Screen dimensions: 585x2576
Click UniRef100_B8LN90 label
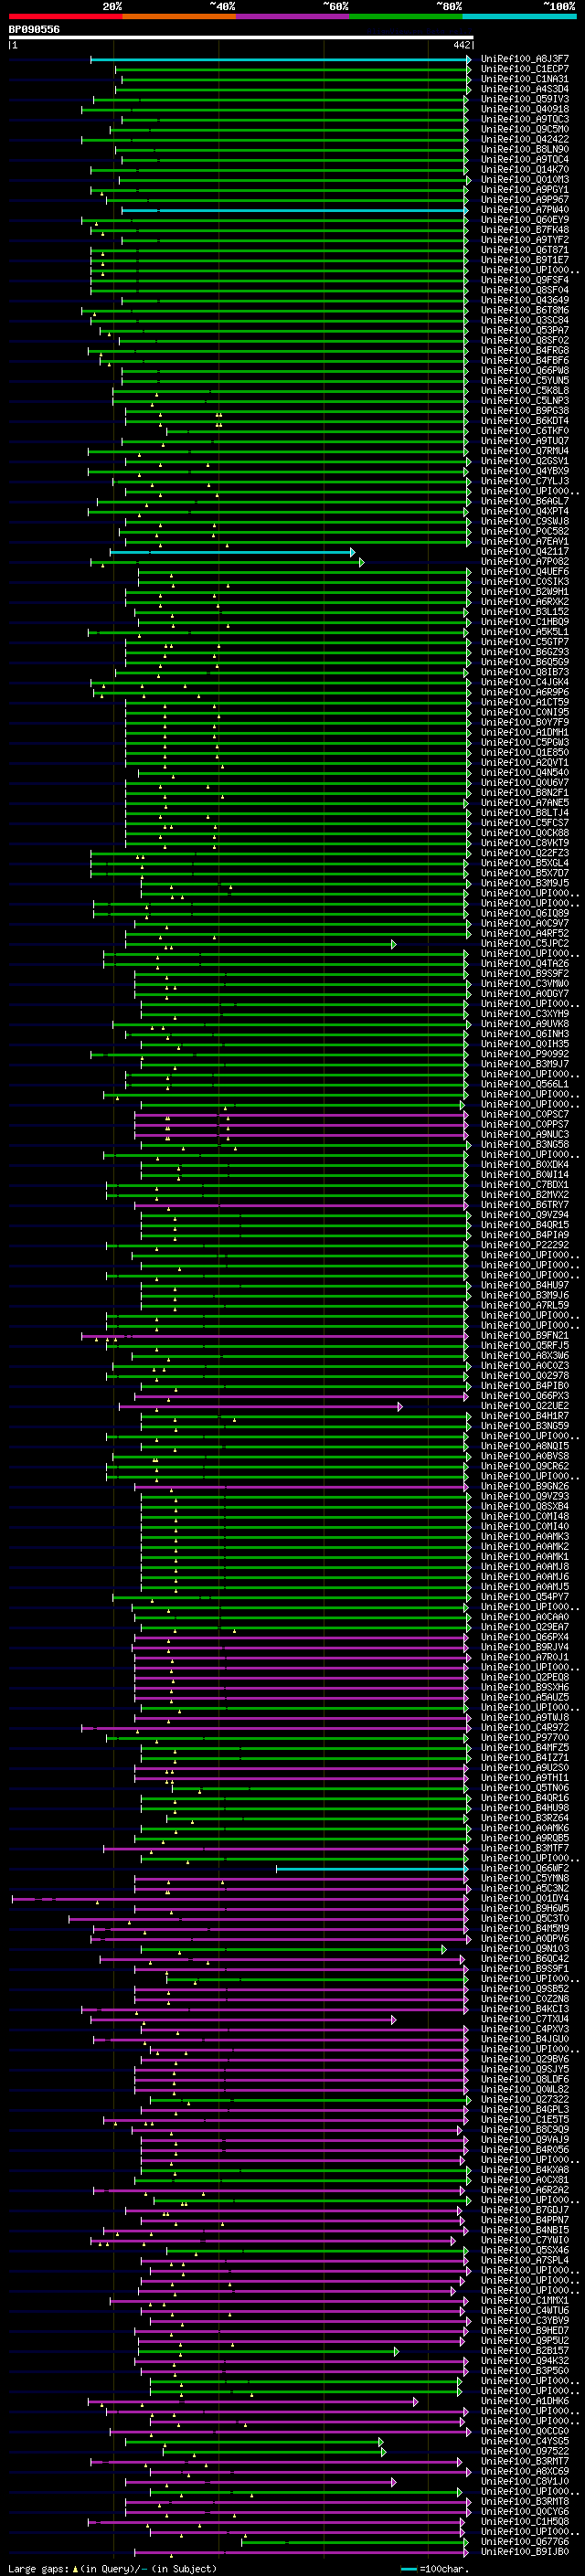point(525,149)
